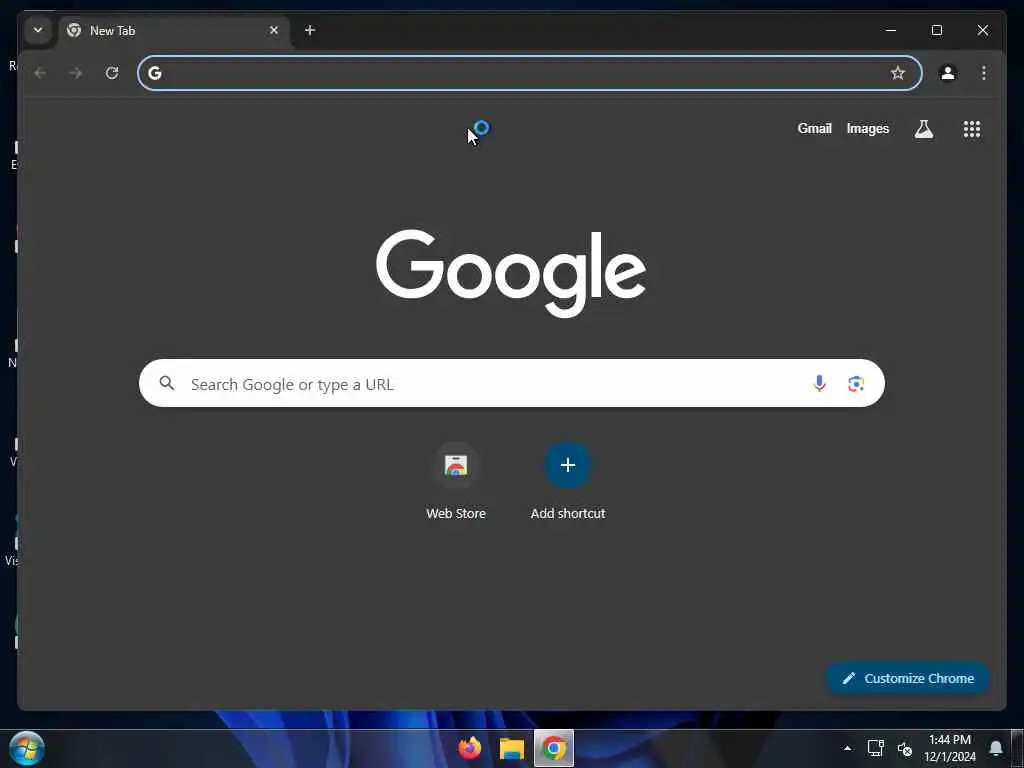The width and height of the screenshot is (1024, 768).
Task: Open the tab search dropdown arrow
Action: [38, 30]
